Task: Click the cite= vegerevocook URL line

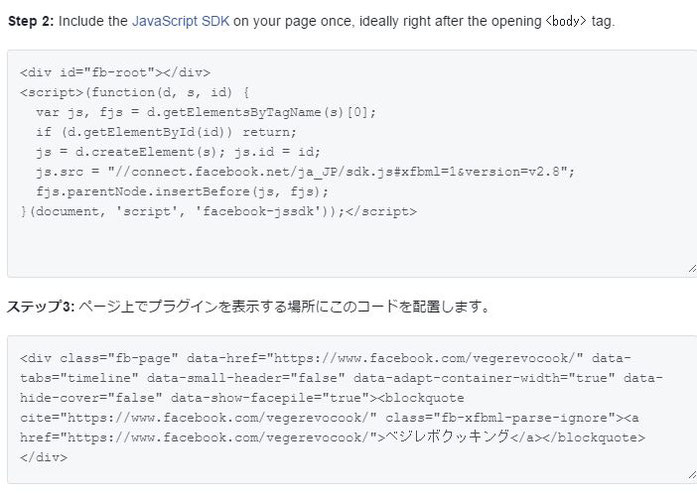Action: (329, 418)
